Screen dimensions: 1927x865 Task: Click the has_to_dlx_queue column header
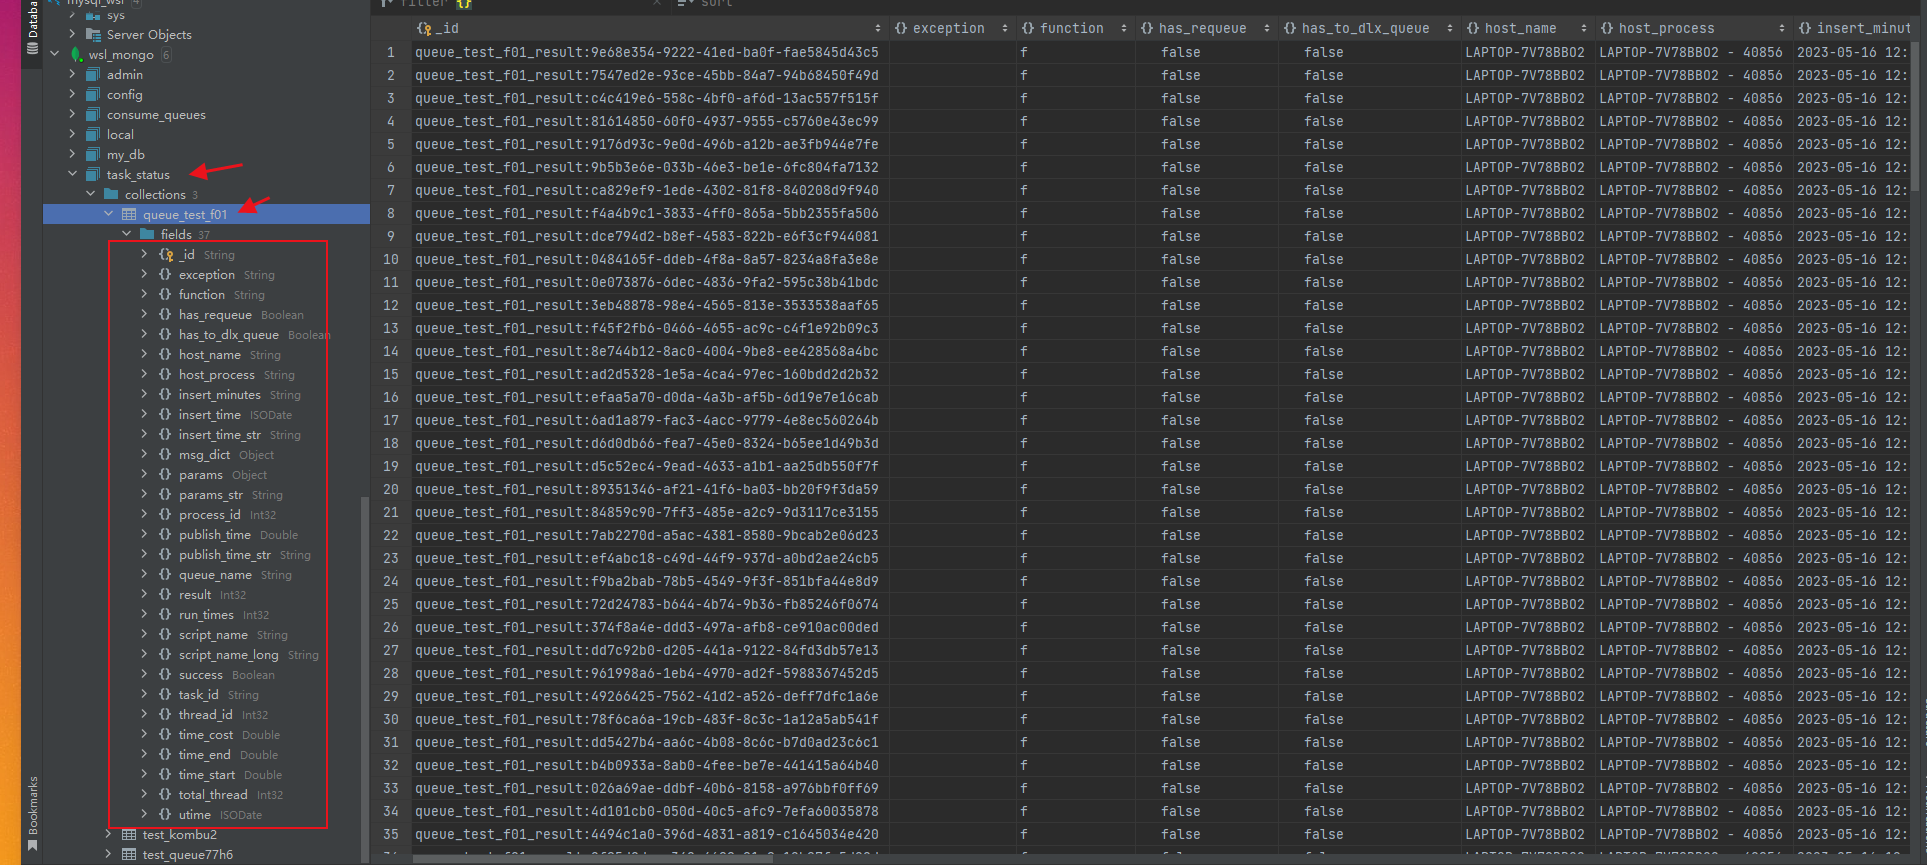click(1368, 28)
